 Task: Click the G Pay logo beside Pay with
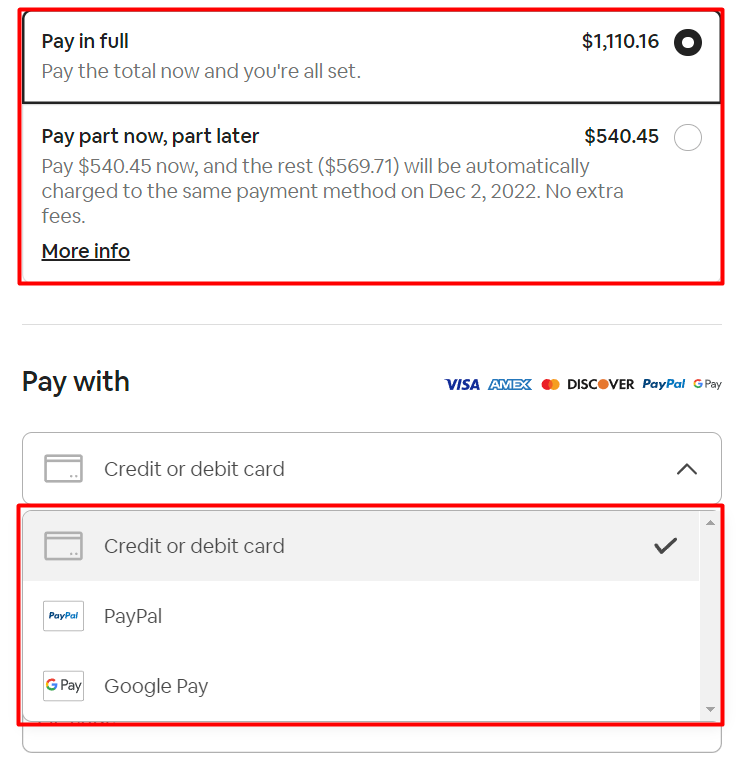(707, 384)
